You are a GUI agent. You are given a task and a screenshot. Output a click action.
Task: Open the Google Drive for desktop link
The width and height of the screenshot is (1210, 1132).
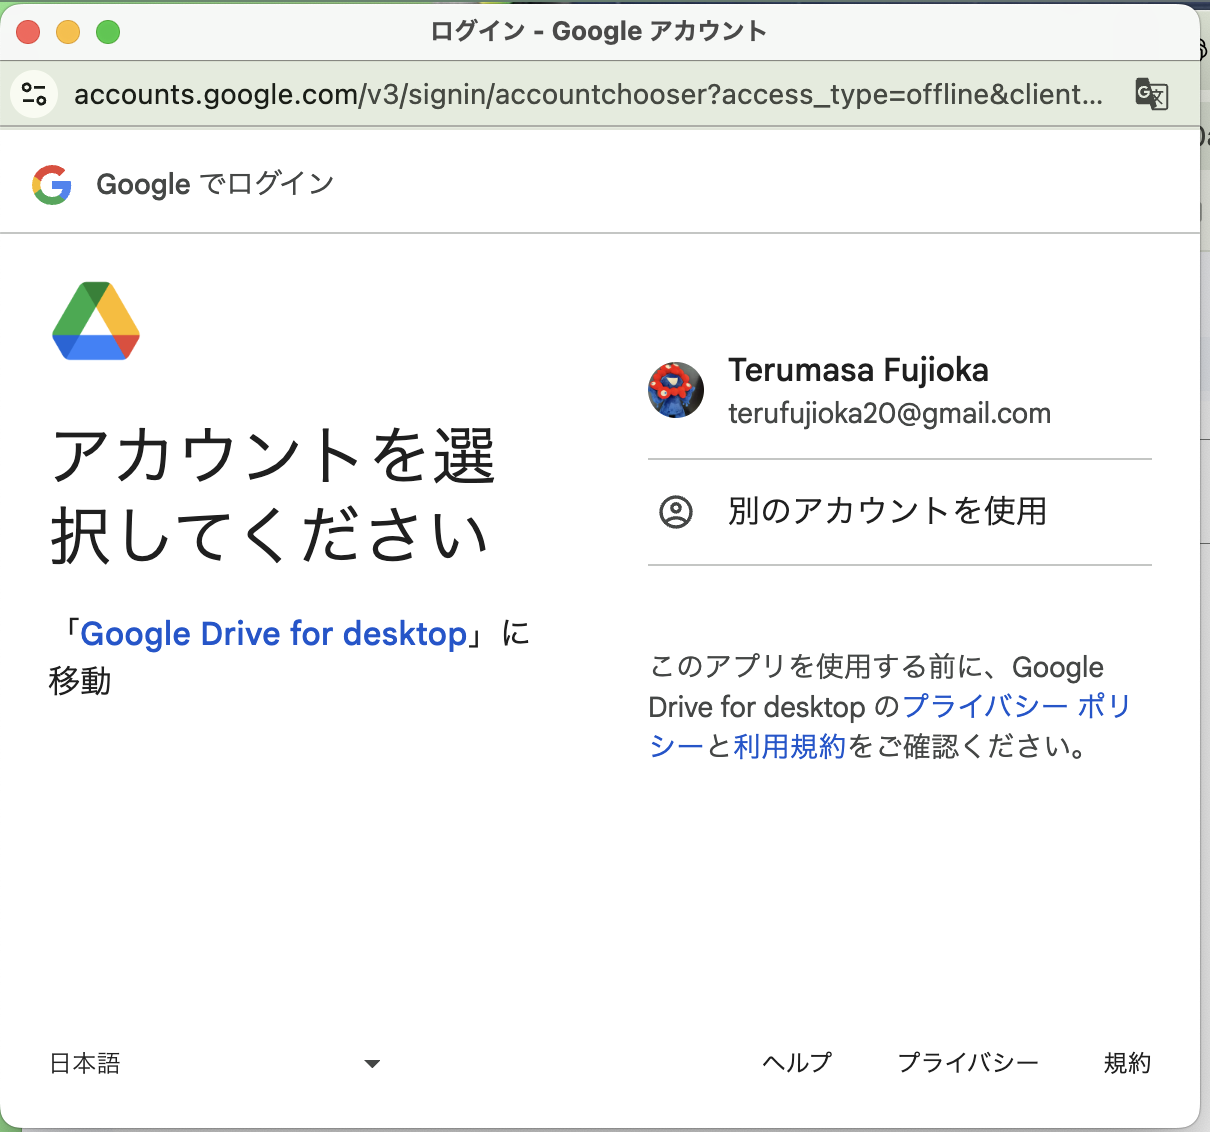pos(272,633)
